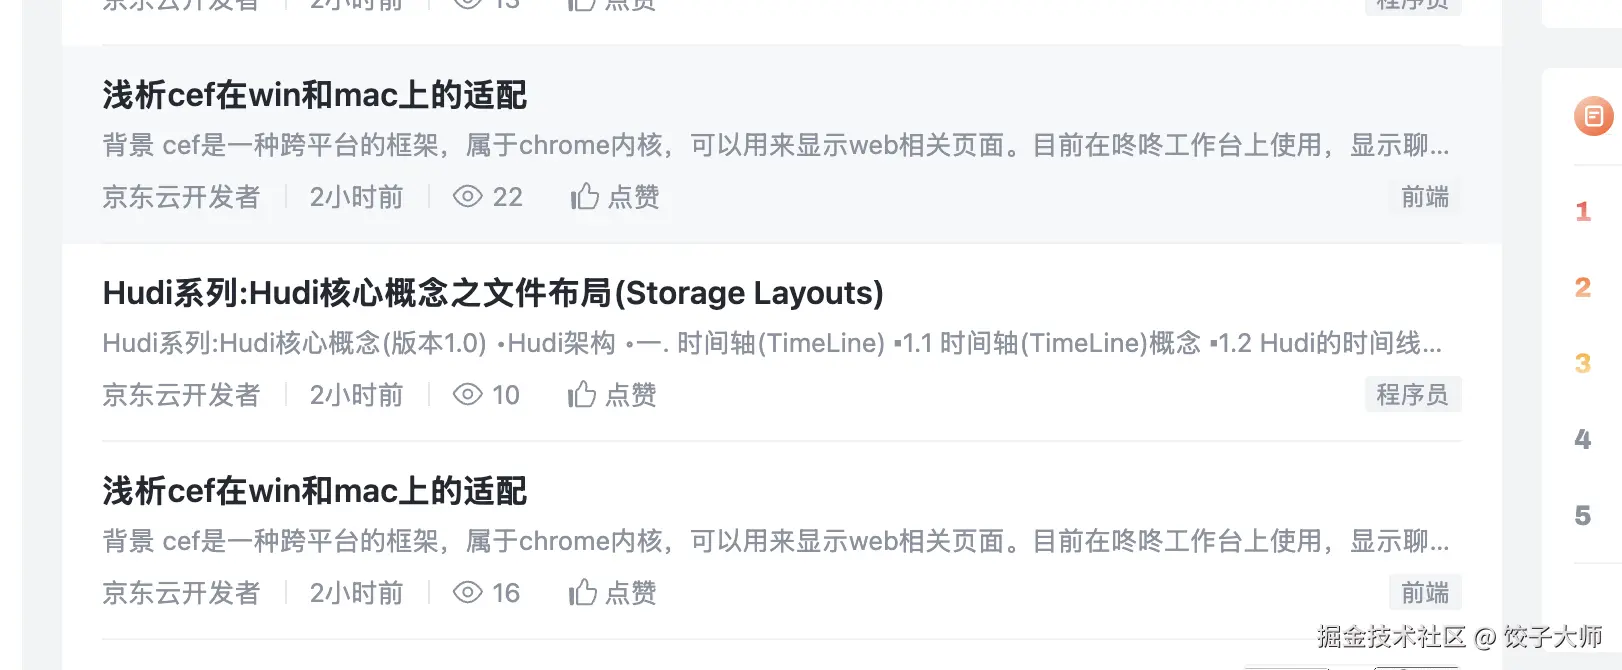Select ranking number 5 in the sidebar
Screen dimensions: 1622x670
pos(1583,515)
